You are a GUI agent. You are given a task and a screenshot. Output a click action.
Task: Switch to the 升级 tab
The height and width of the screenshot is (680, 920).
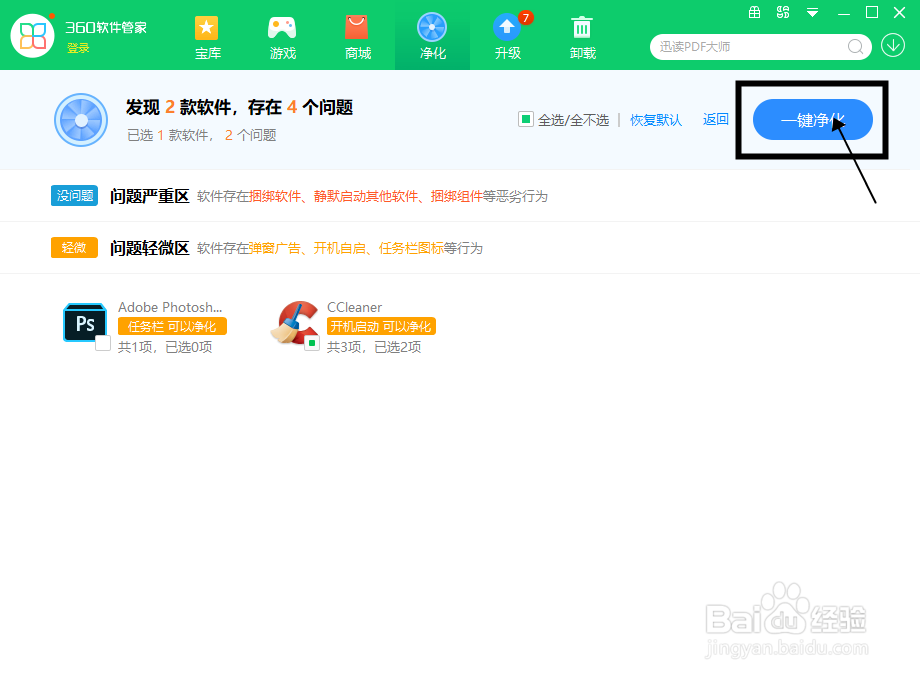tap(507, 36)
